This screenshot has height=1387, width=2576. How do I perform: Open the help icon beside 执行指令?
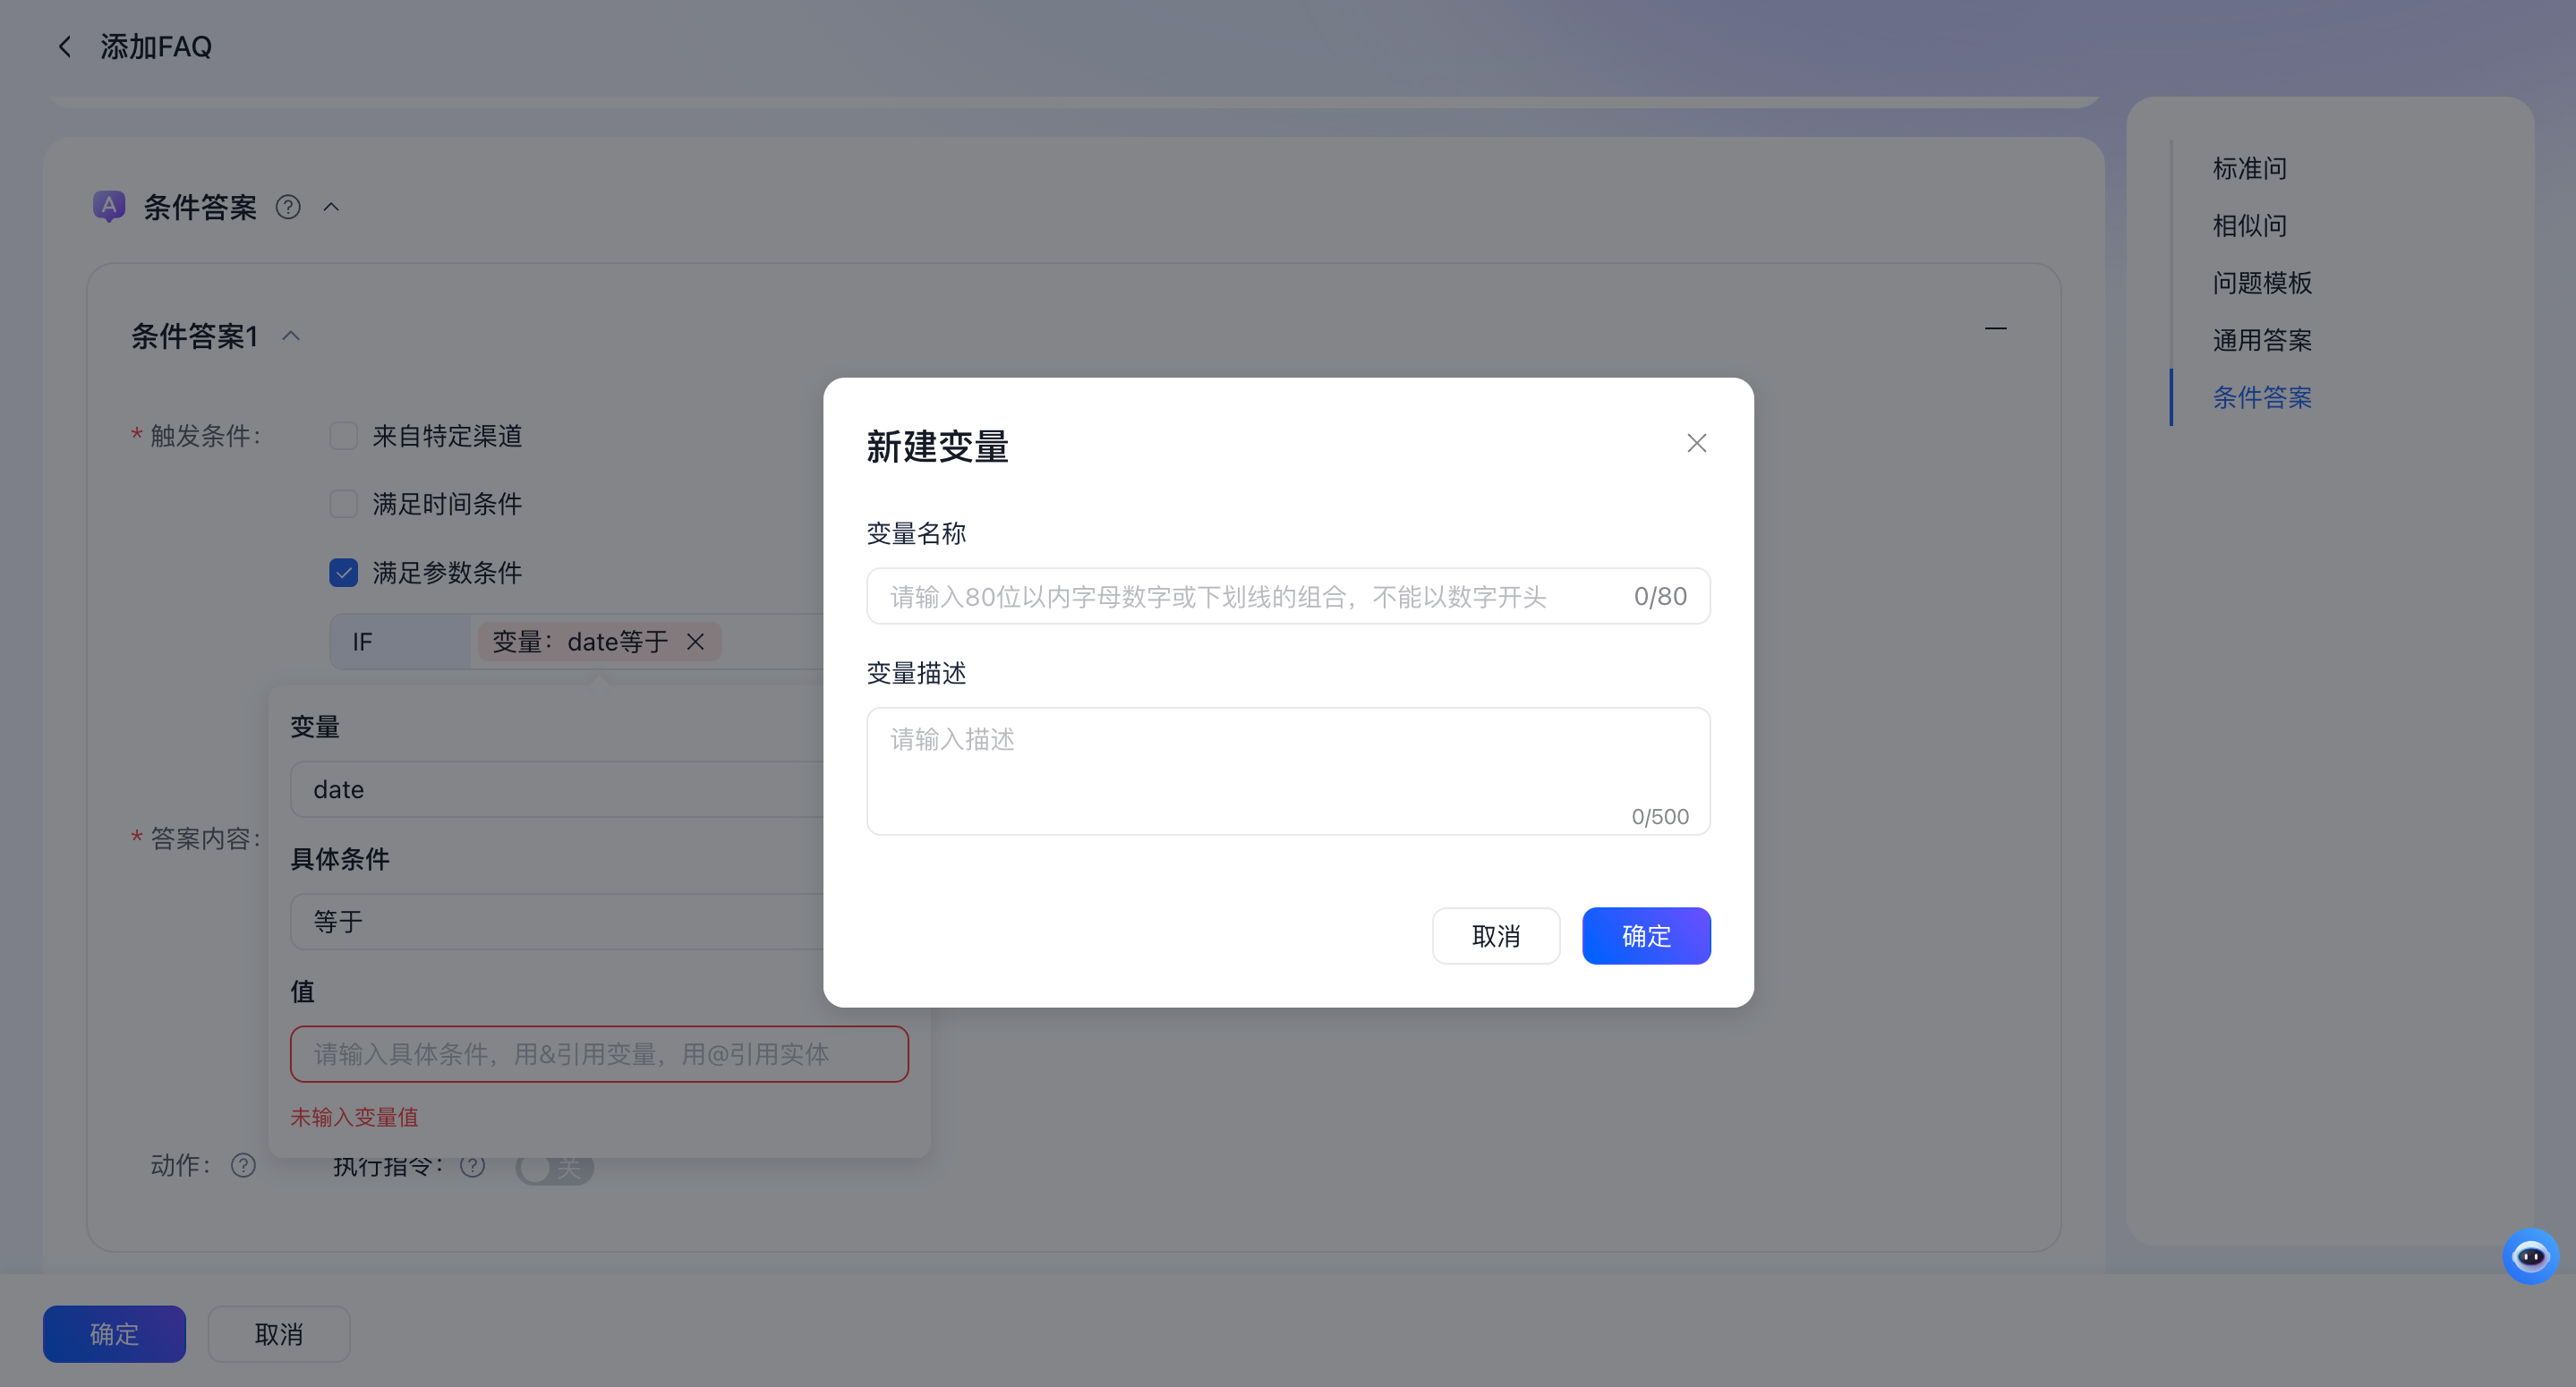tap(472, 1165)
